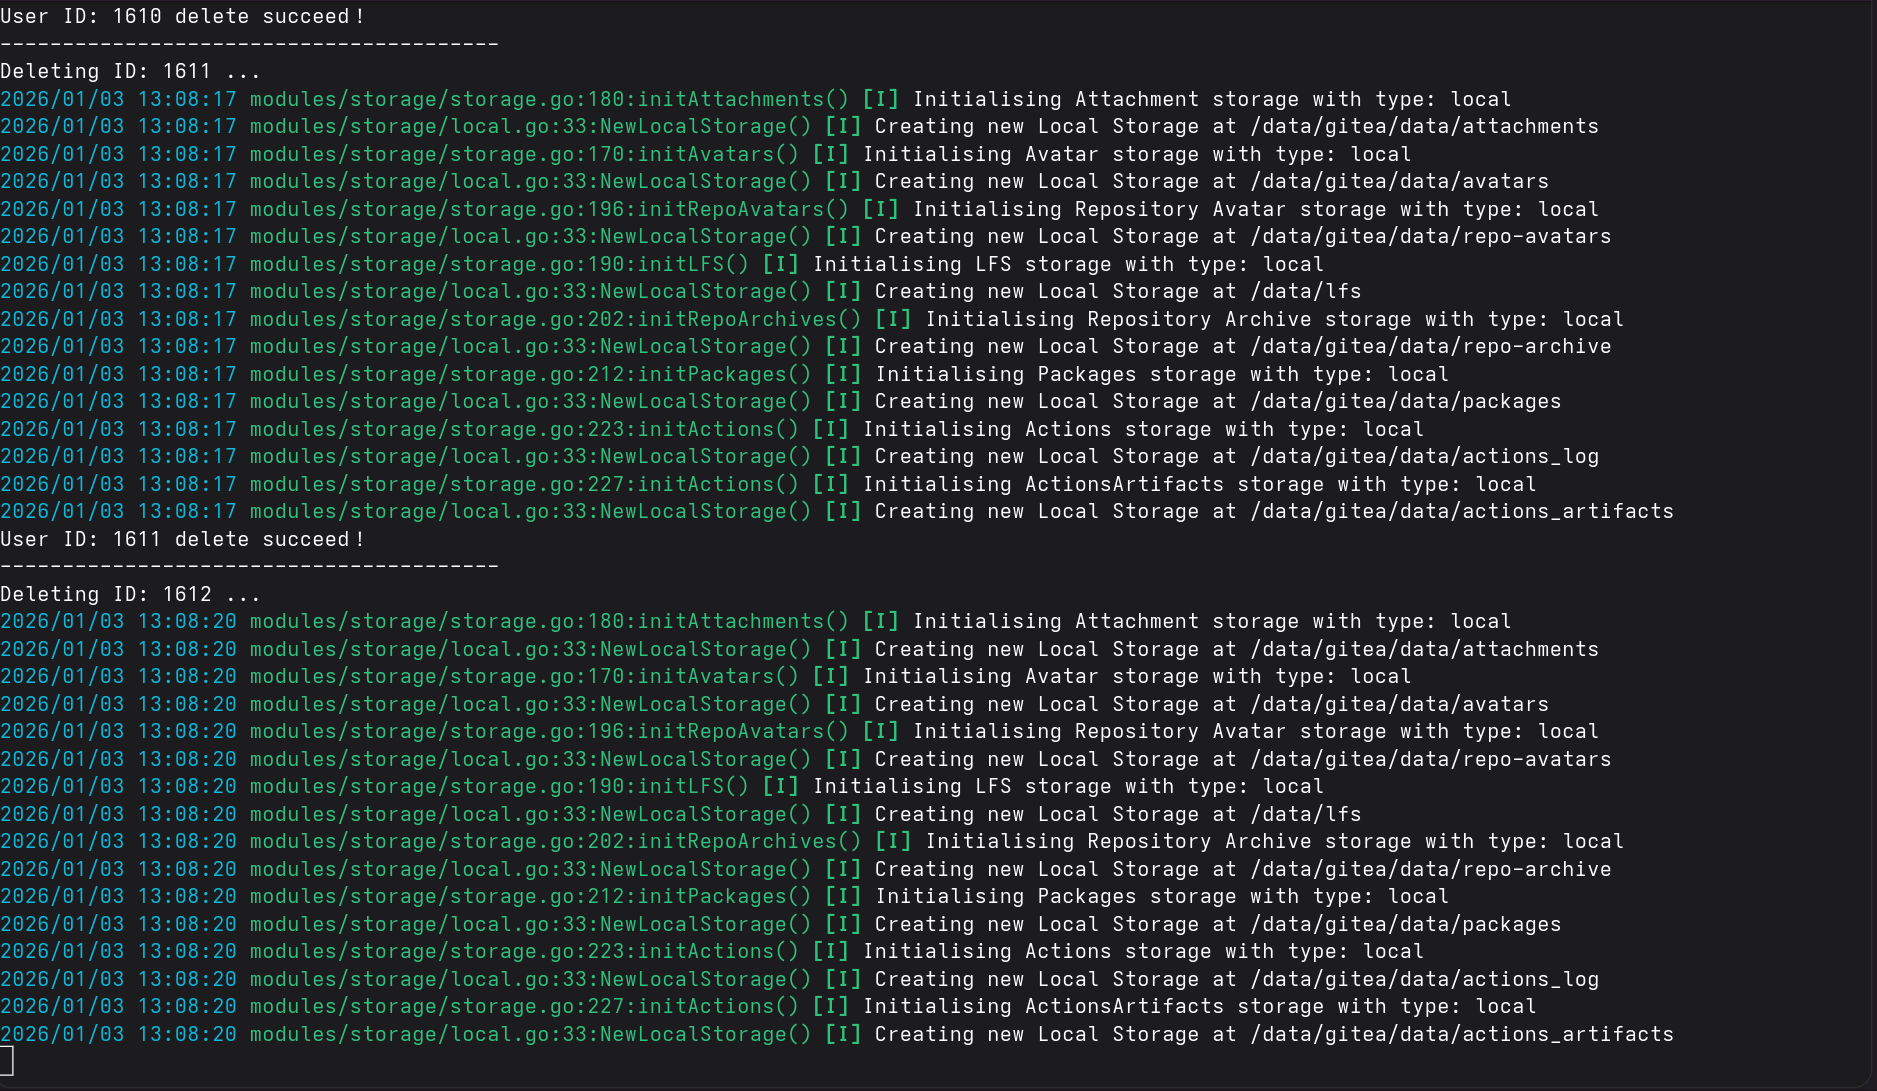The image size is (1877, 1091).
Task: Click the /data/gitea/data/packages path logged at 13:08:20
Action: click(1405, 924)
